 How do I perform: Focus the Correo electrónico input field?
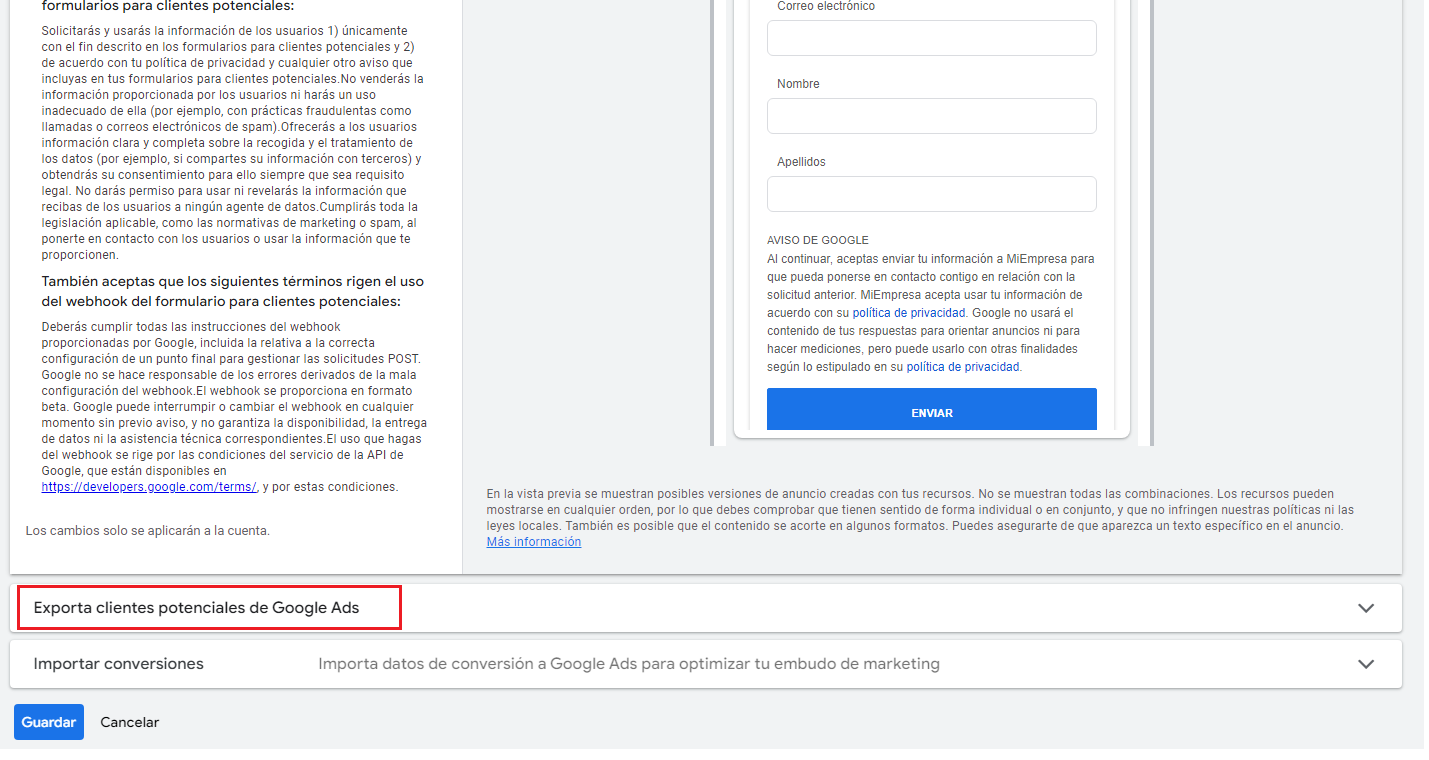[931, 38]
